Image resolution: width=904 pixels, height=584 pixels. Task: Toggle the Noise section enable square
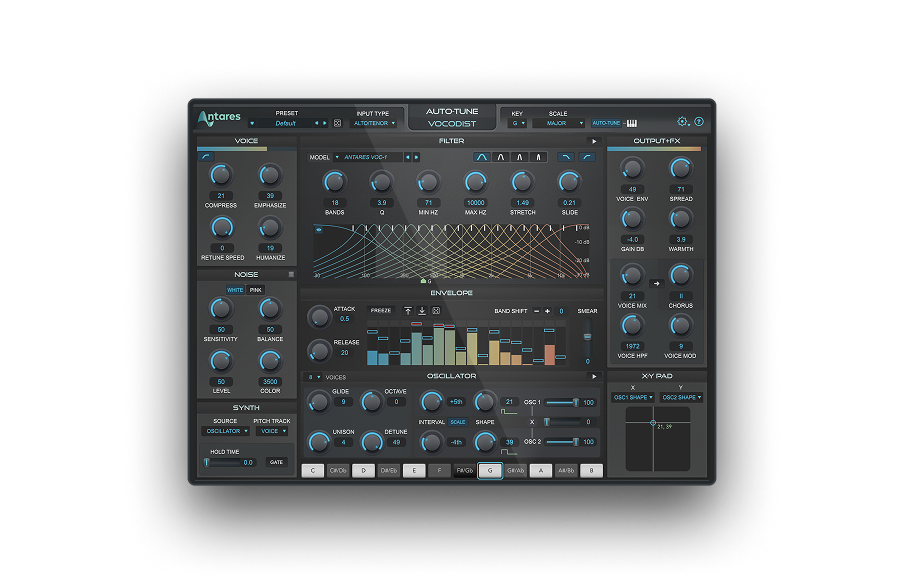(x=291, y=274)
